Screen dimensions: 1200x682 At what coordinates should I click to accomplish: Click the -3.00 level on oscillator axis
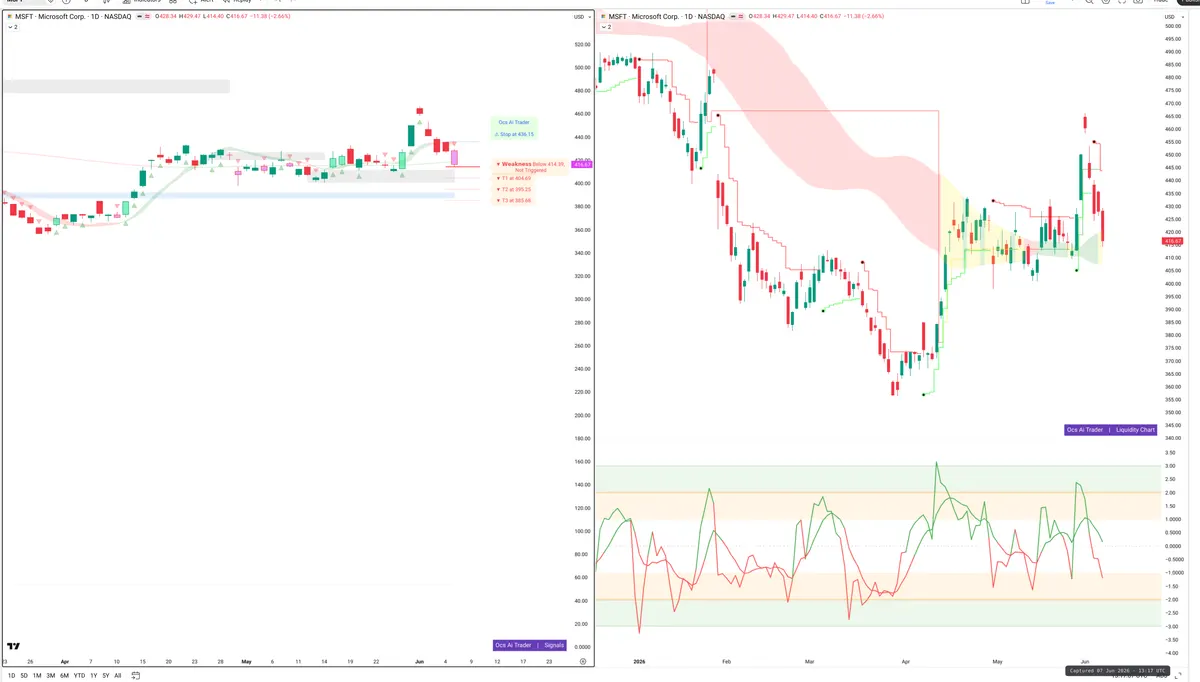click(x=1170, y=626)
